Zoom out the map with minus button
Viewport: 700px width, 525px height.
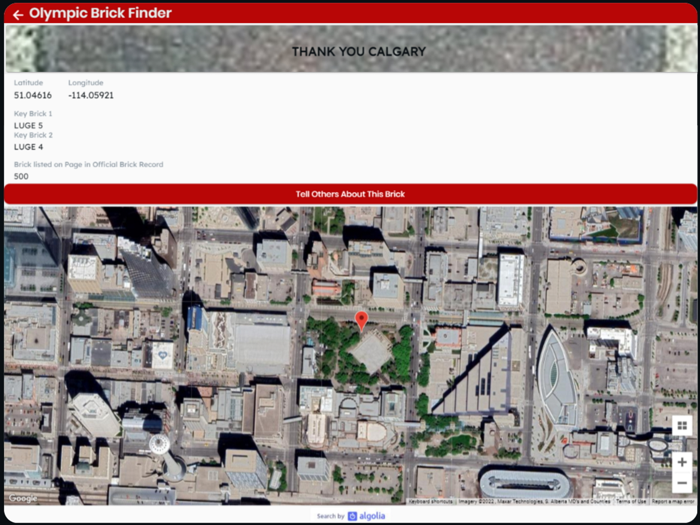[x=682, y=483]
